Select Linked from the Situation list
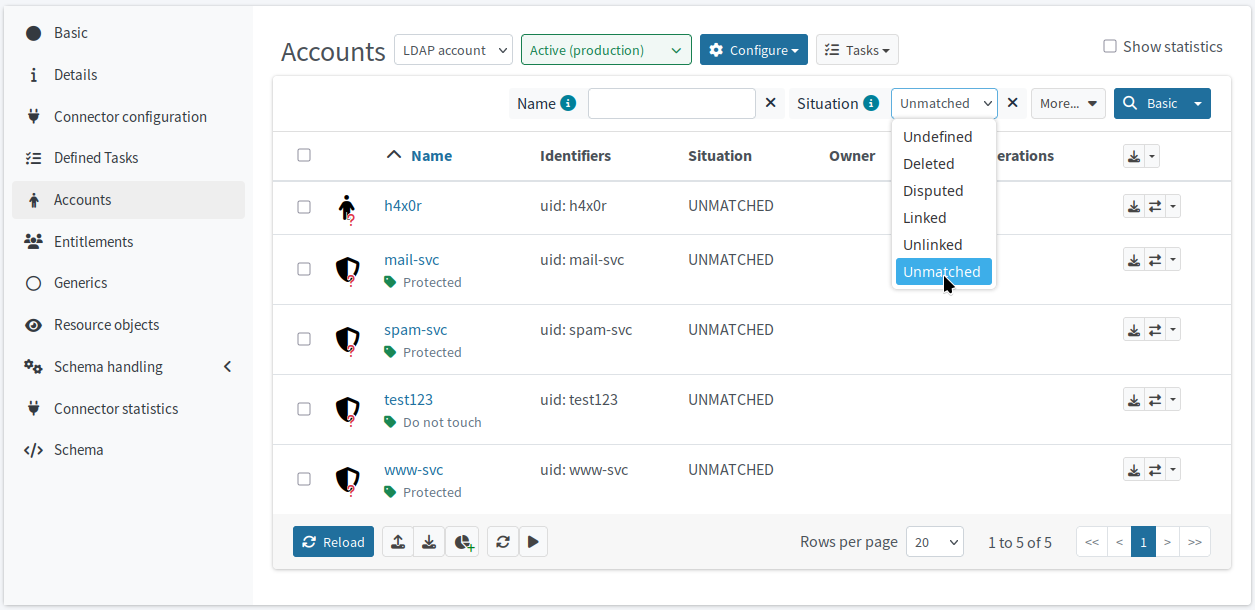1255x610 pixels. 924,217
